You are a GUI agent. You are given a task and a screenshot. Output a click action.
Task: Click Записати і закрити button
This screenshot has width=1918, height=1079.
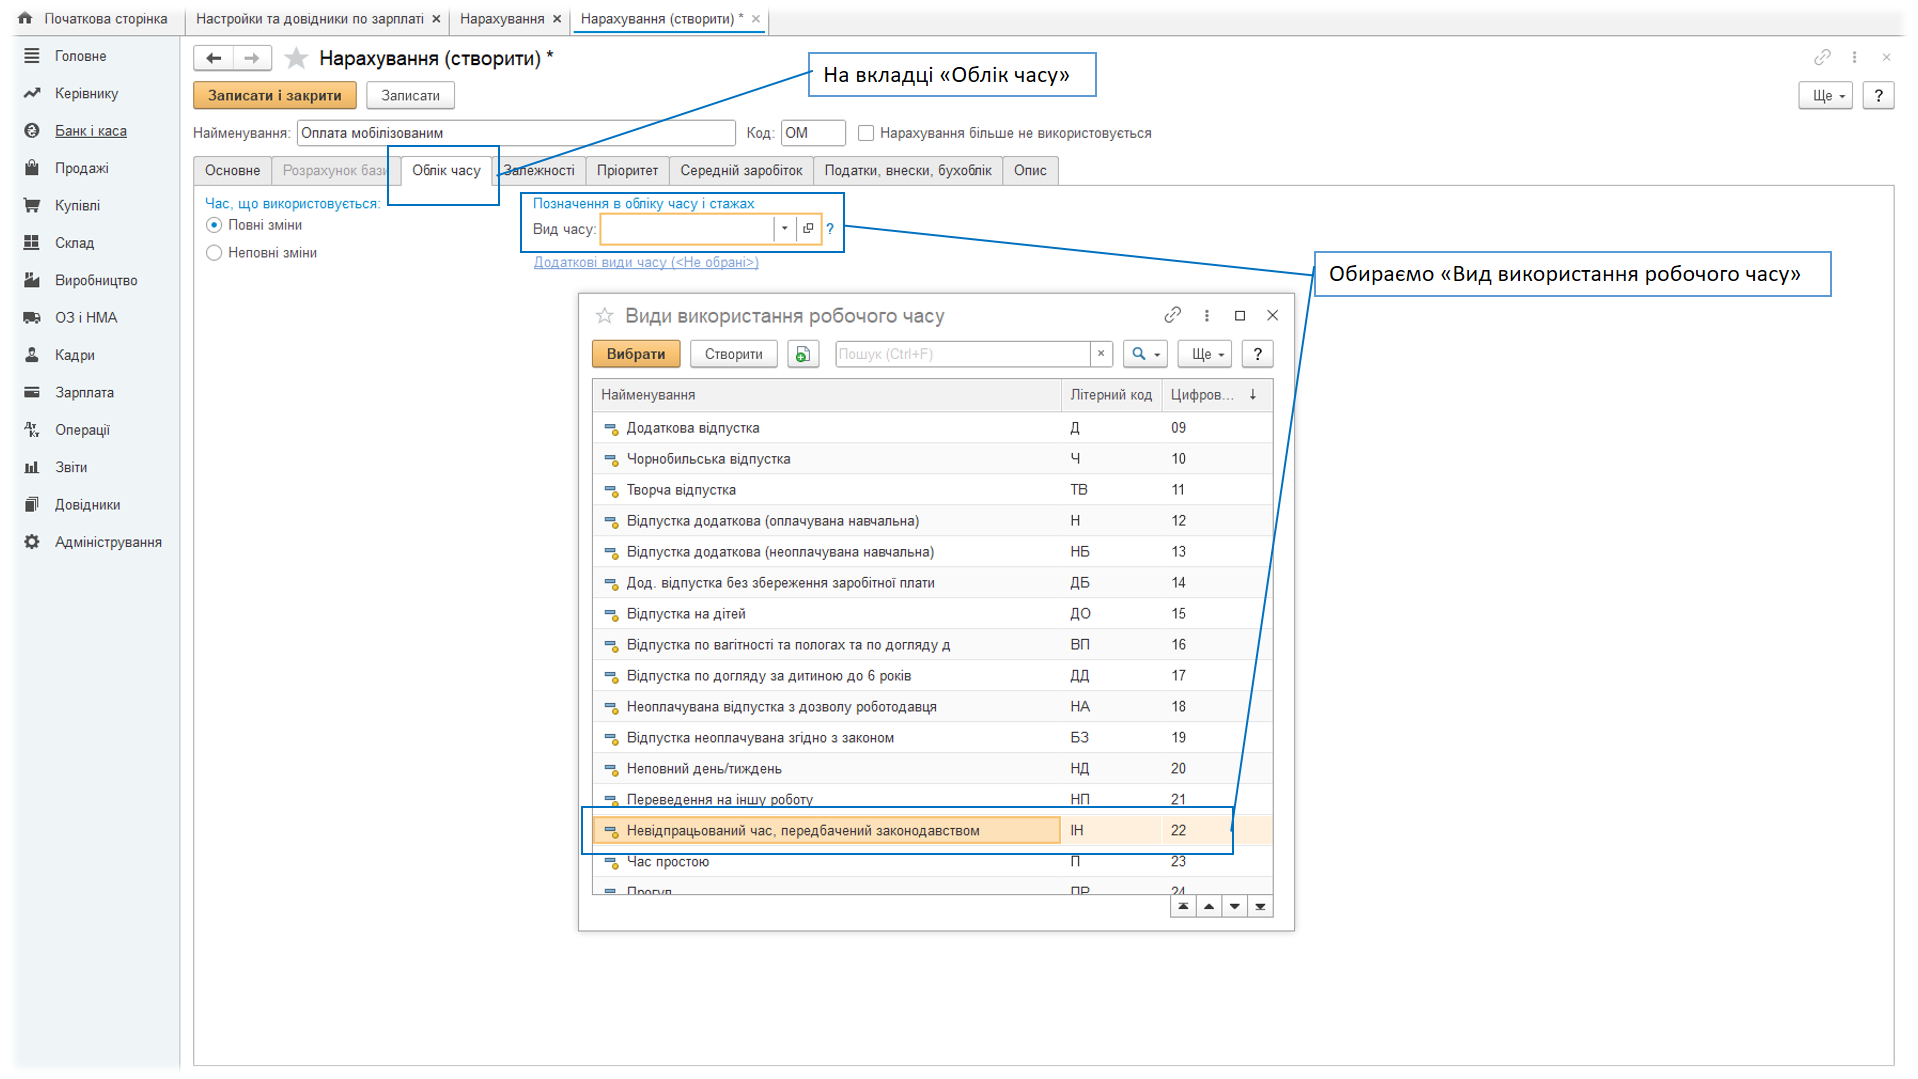tap(274, 95)
